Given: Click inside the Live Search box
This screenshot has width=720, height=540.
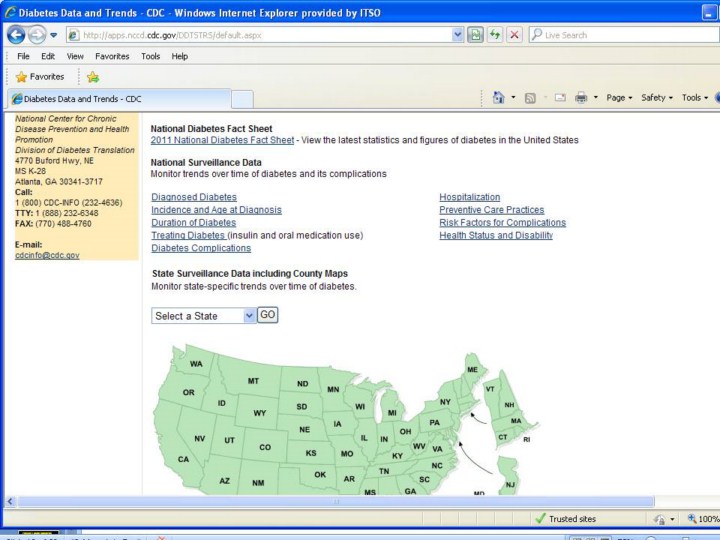Looking at the screenshot, I should tap(620, 34).
